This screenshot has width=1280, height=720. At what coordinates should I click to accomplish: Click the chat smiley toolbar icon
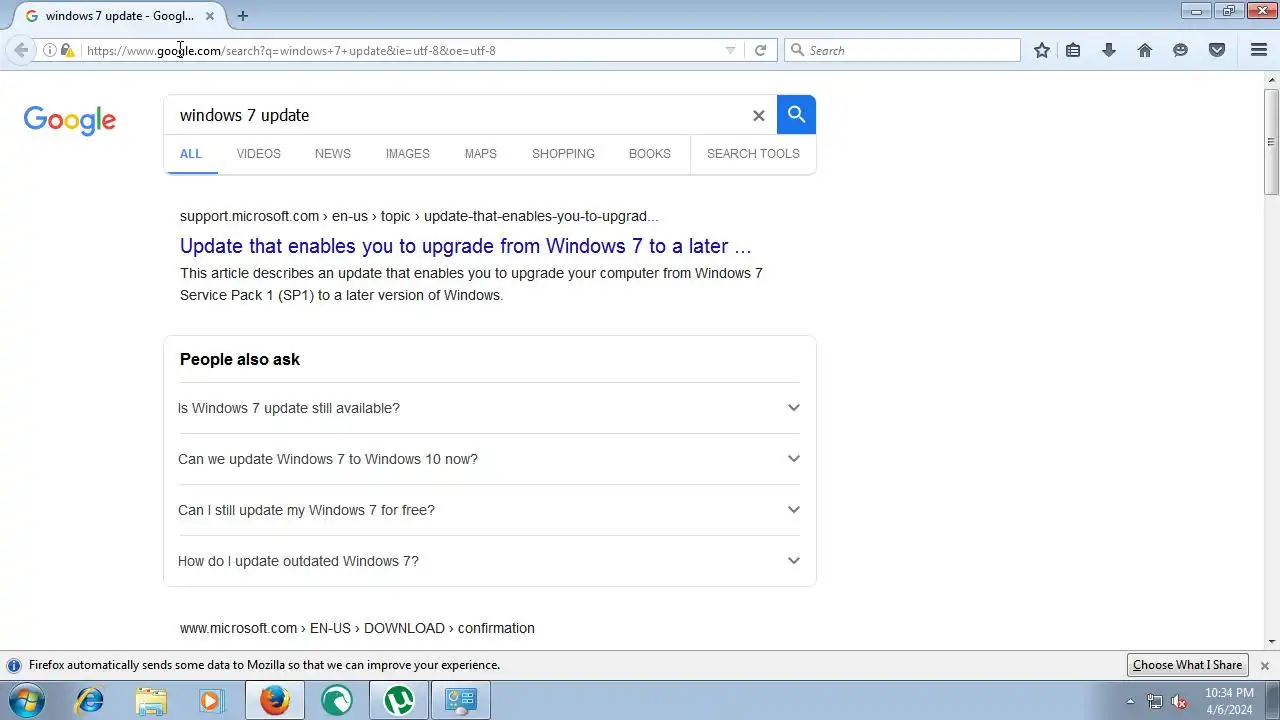(x=1181, y=50)
